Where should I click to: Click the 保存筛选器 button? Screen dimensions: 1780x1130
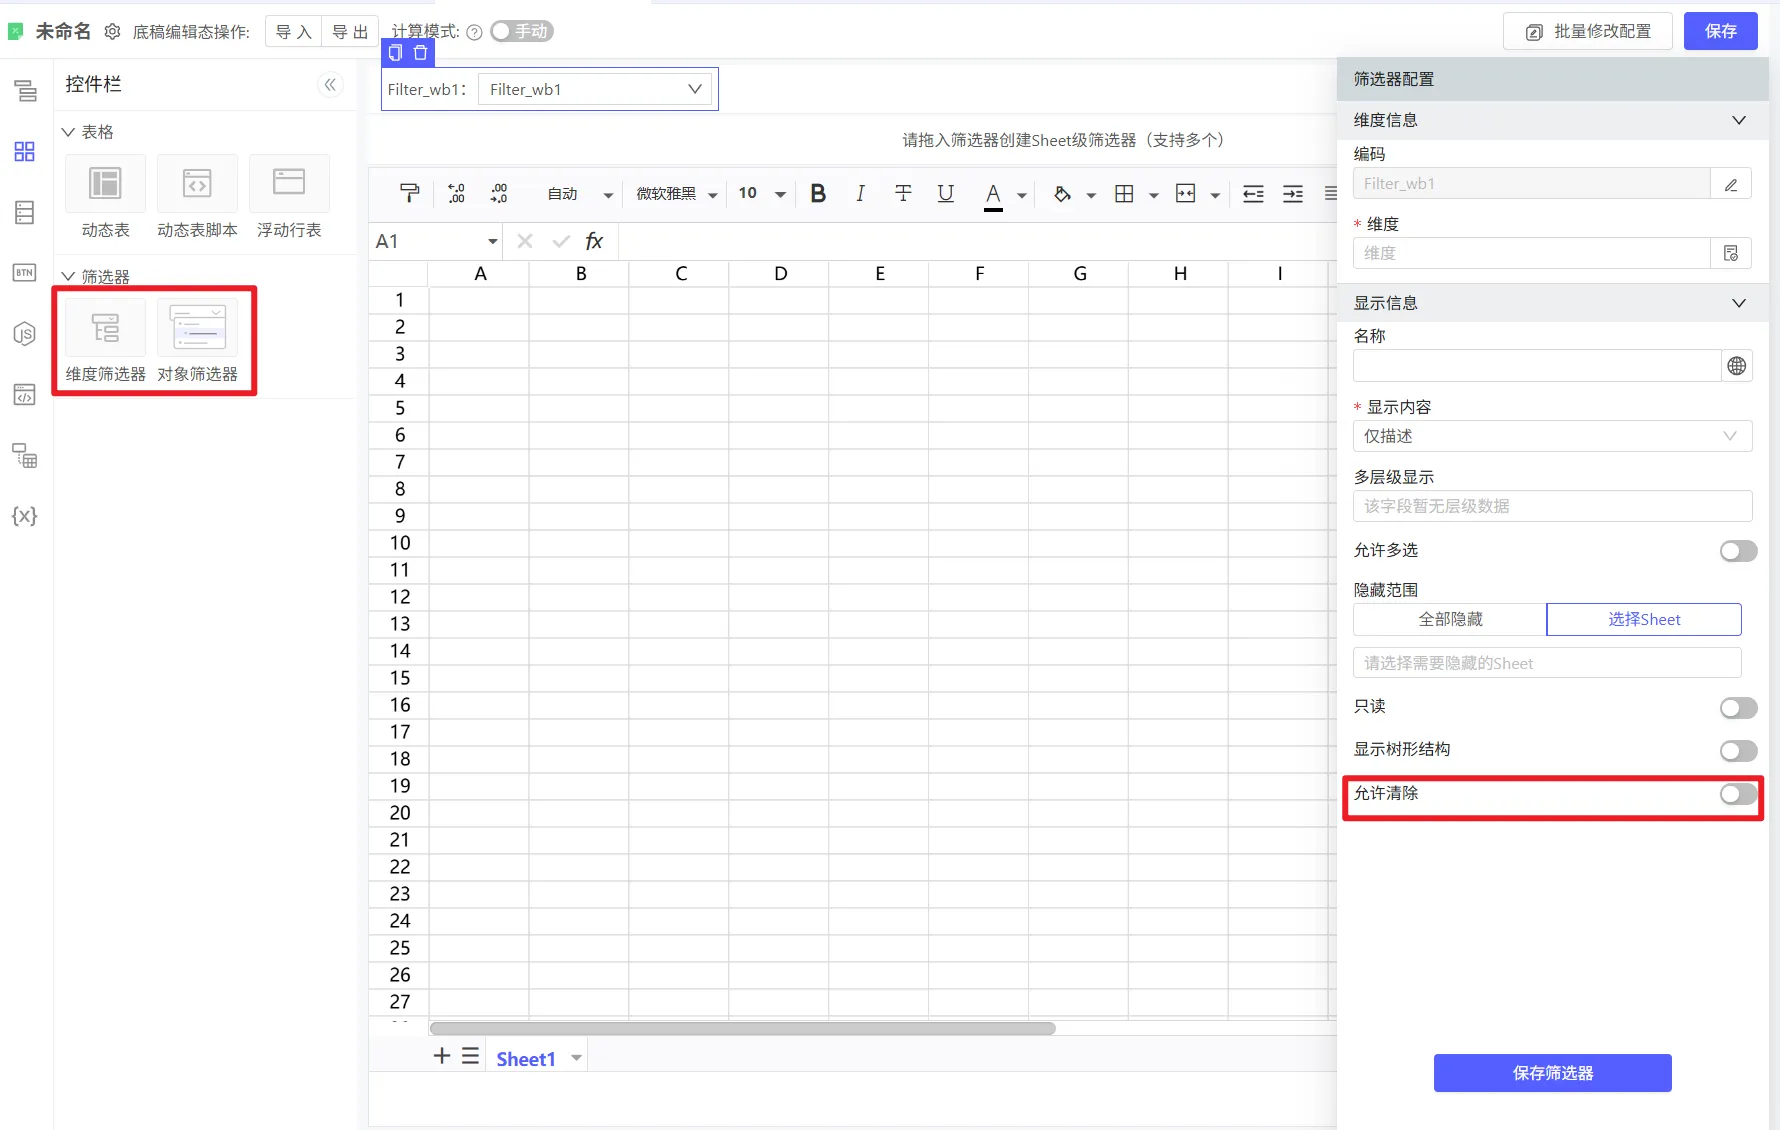pos(1552,1073)
